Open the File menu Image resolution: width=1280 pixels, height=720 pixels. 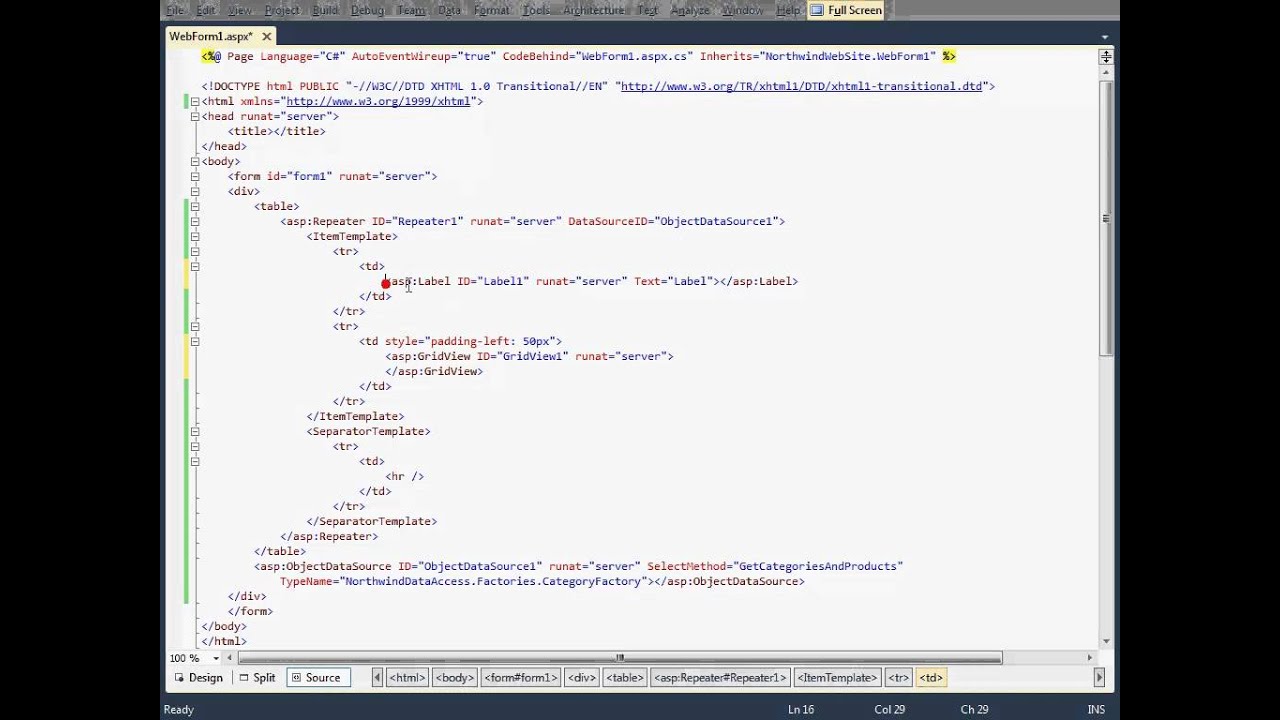click(174, 10)
